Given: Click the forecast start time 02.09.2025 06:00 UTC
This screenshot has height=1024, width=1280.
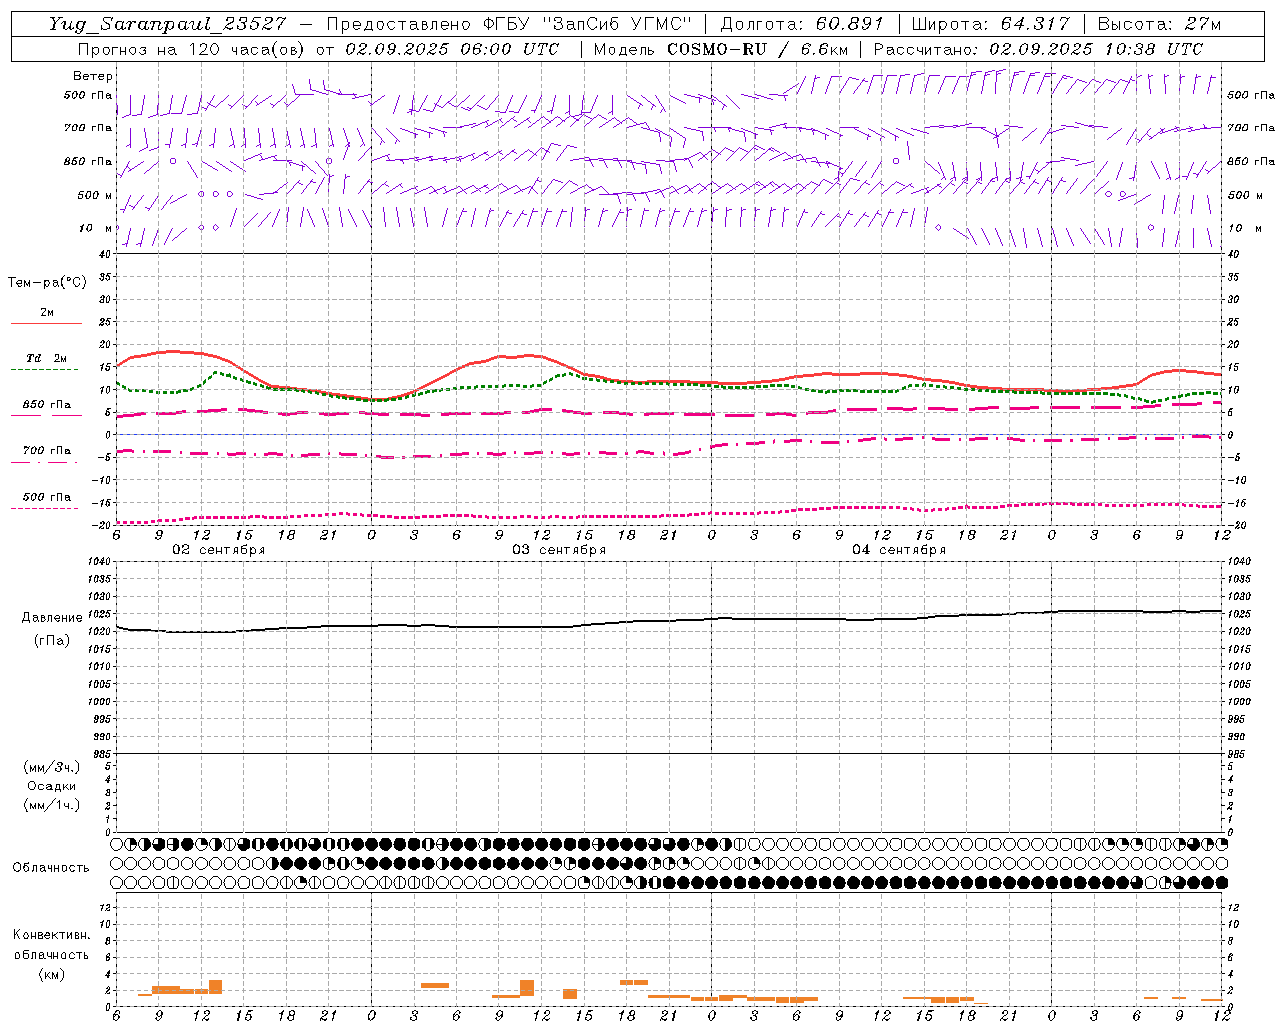Looking at the screenshot, I should (x=452, y=49).
